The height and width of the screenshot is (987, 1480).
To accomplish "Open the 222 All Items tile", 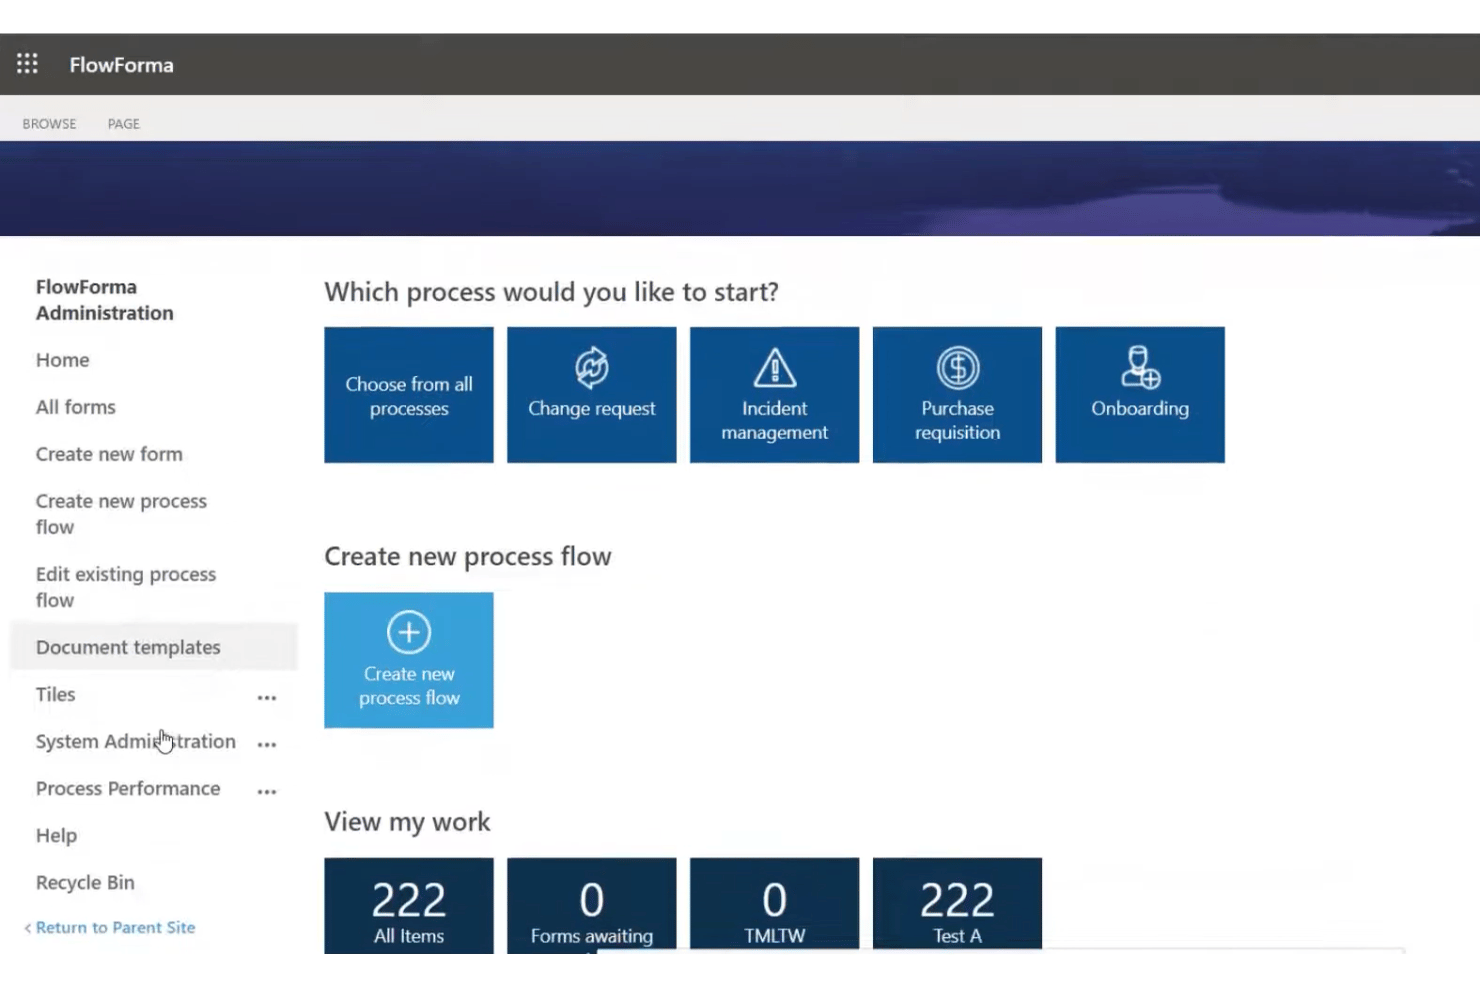I will (x=409, y=904).
